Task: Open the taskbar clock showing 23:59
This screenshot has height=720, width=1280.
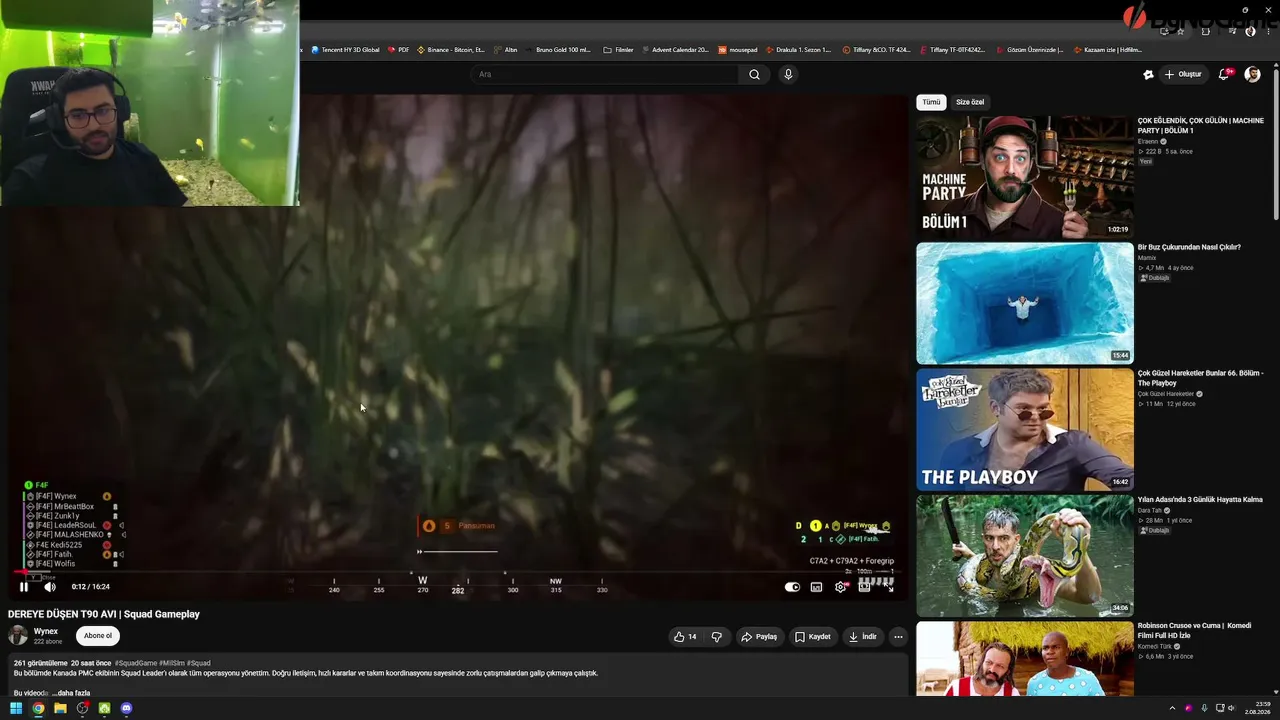Action: (1257, 708)
